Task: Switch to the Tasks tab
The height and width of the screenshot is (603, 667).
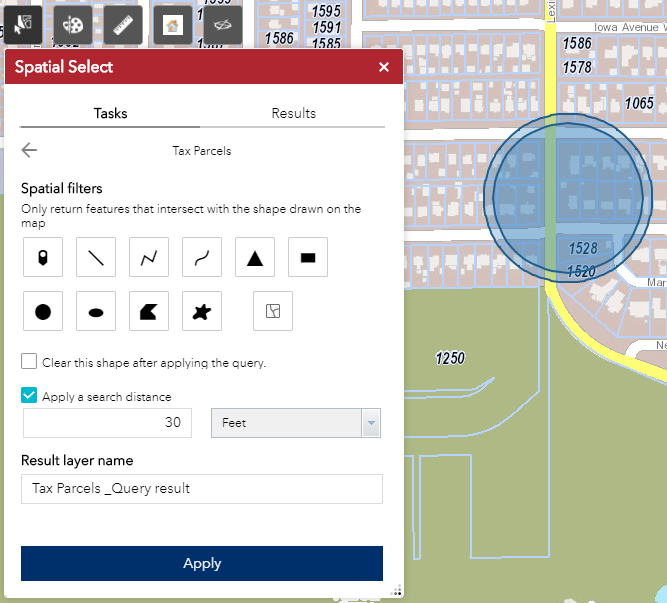Action: pyautogui.click(x=110, y=113)
